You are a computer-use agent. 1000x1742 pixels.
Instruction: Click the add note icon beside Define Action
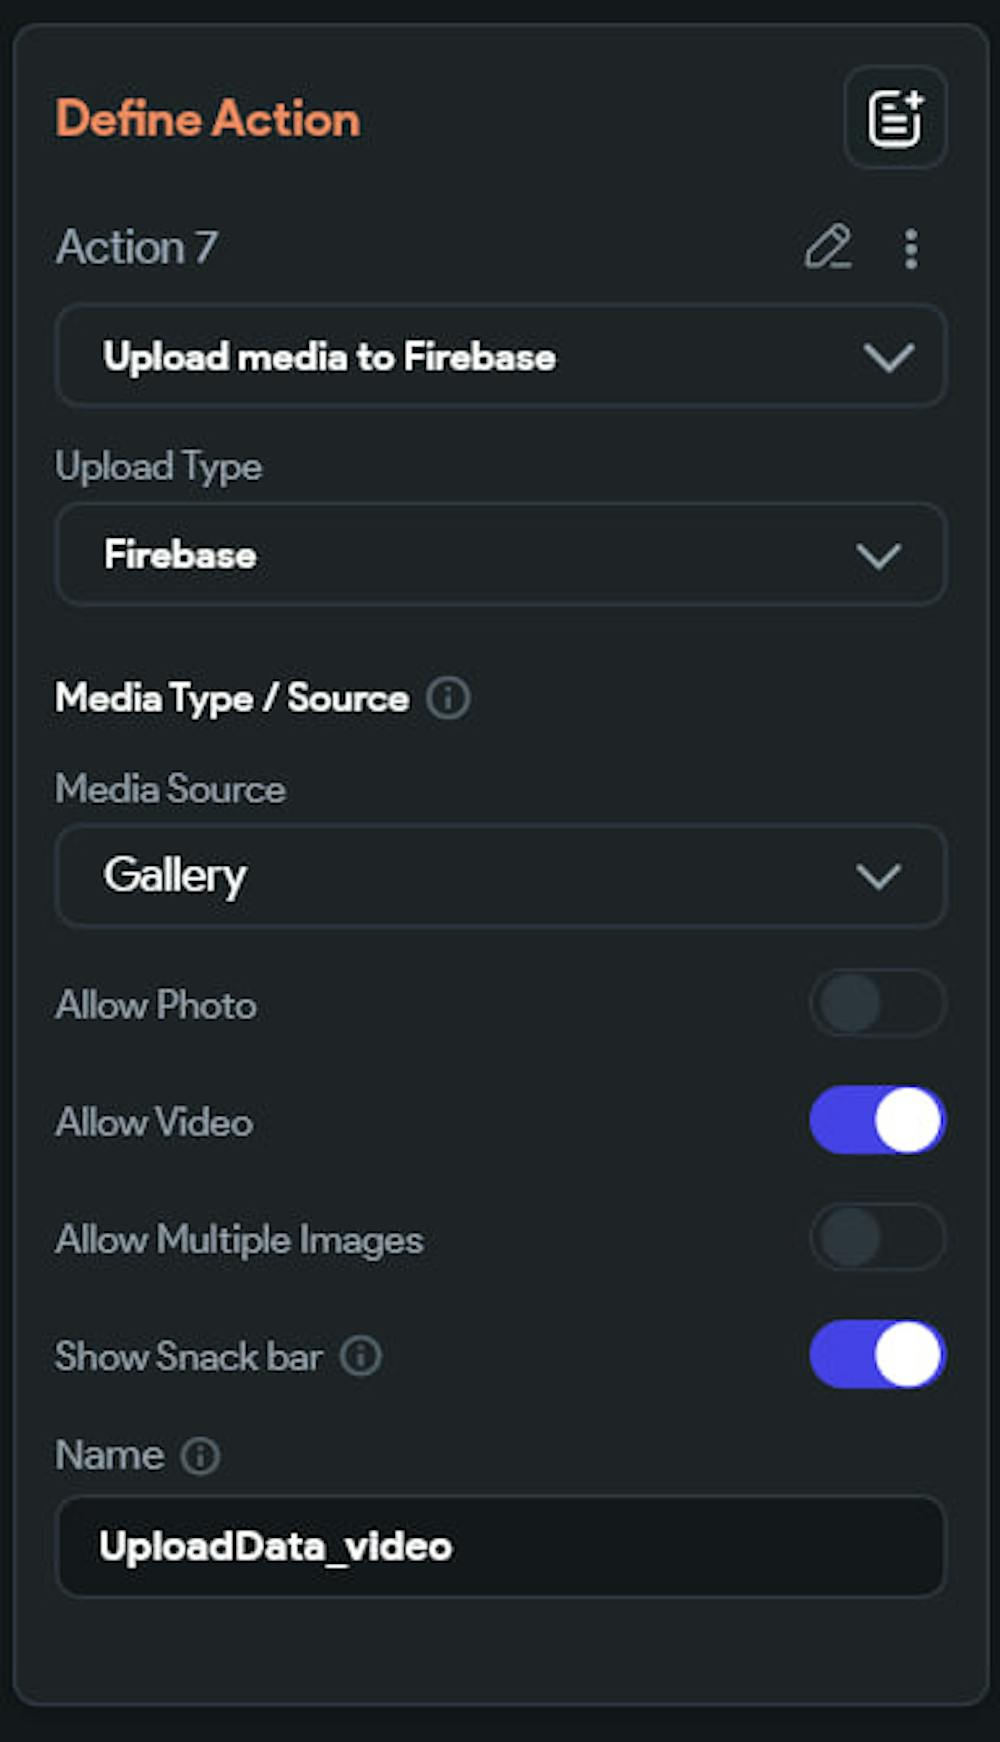tap(895, 118)
